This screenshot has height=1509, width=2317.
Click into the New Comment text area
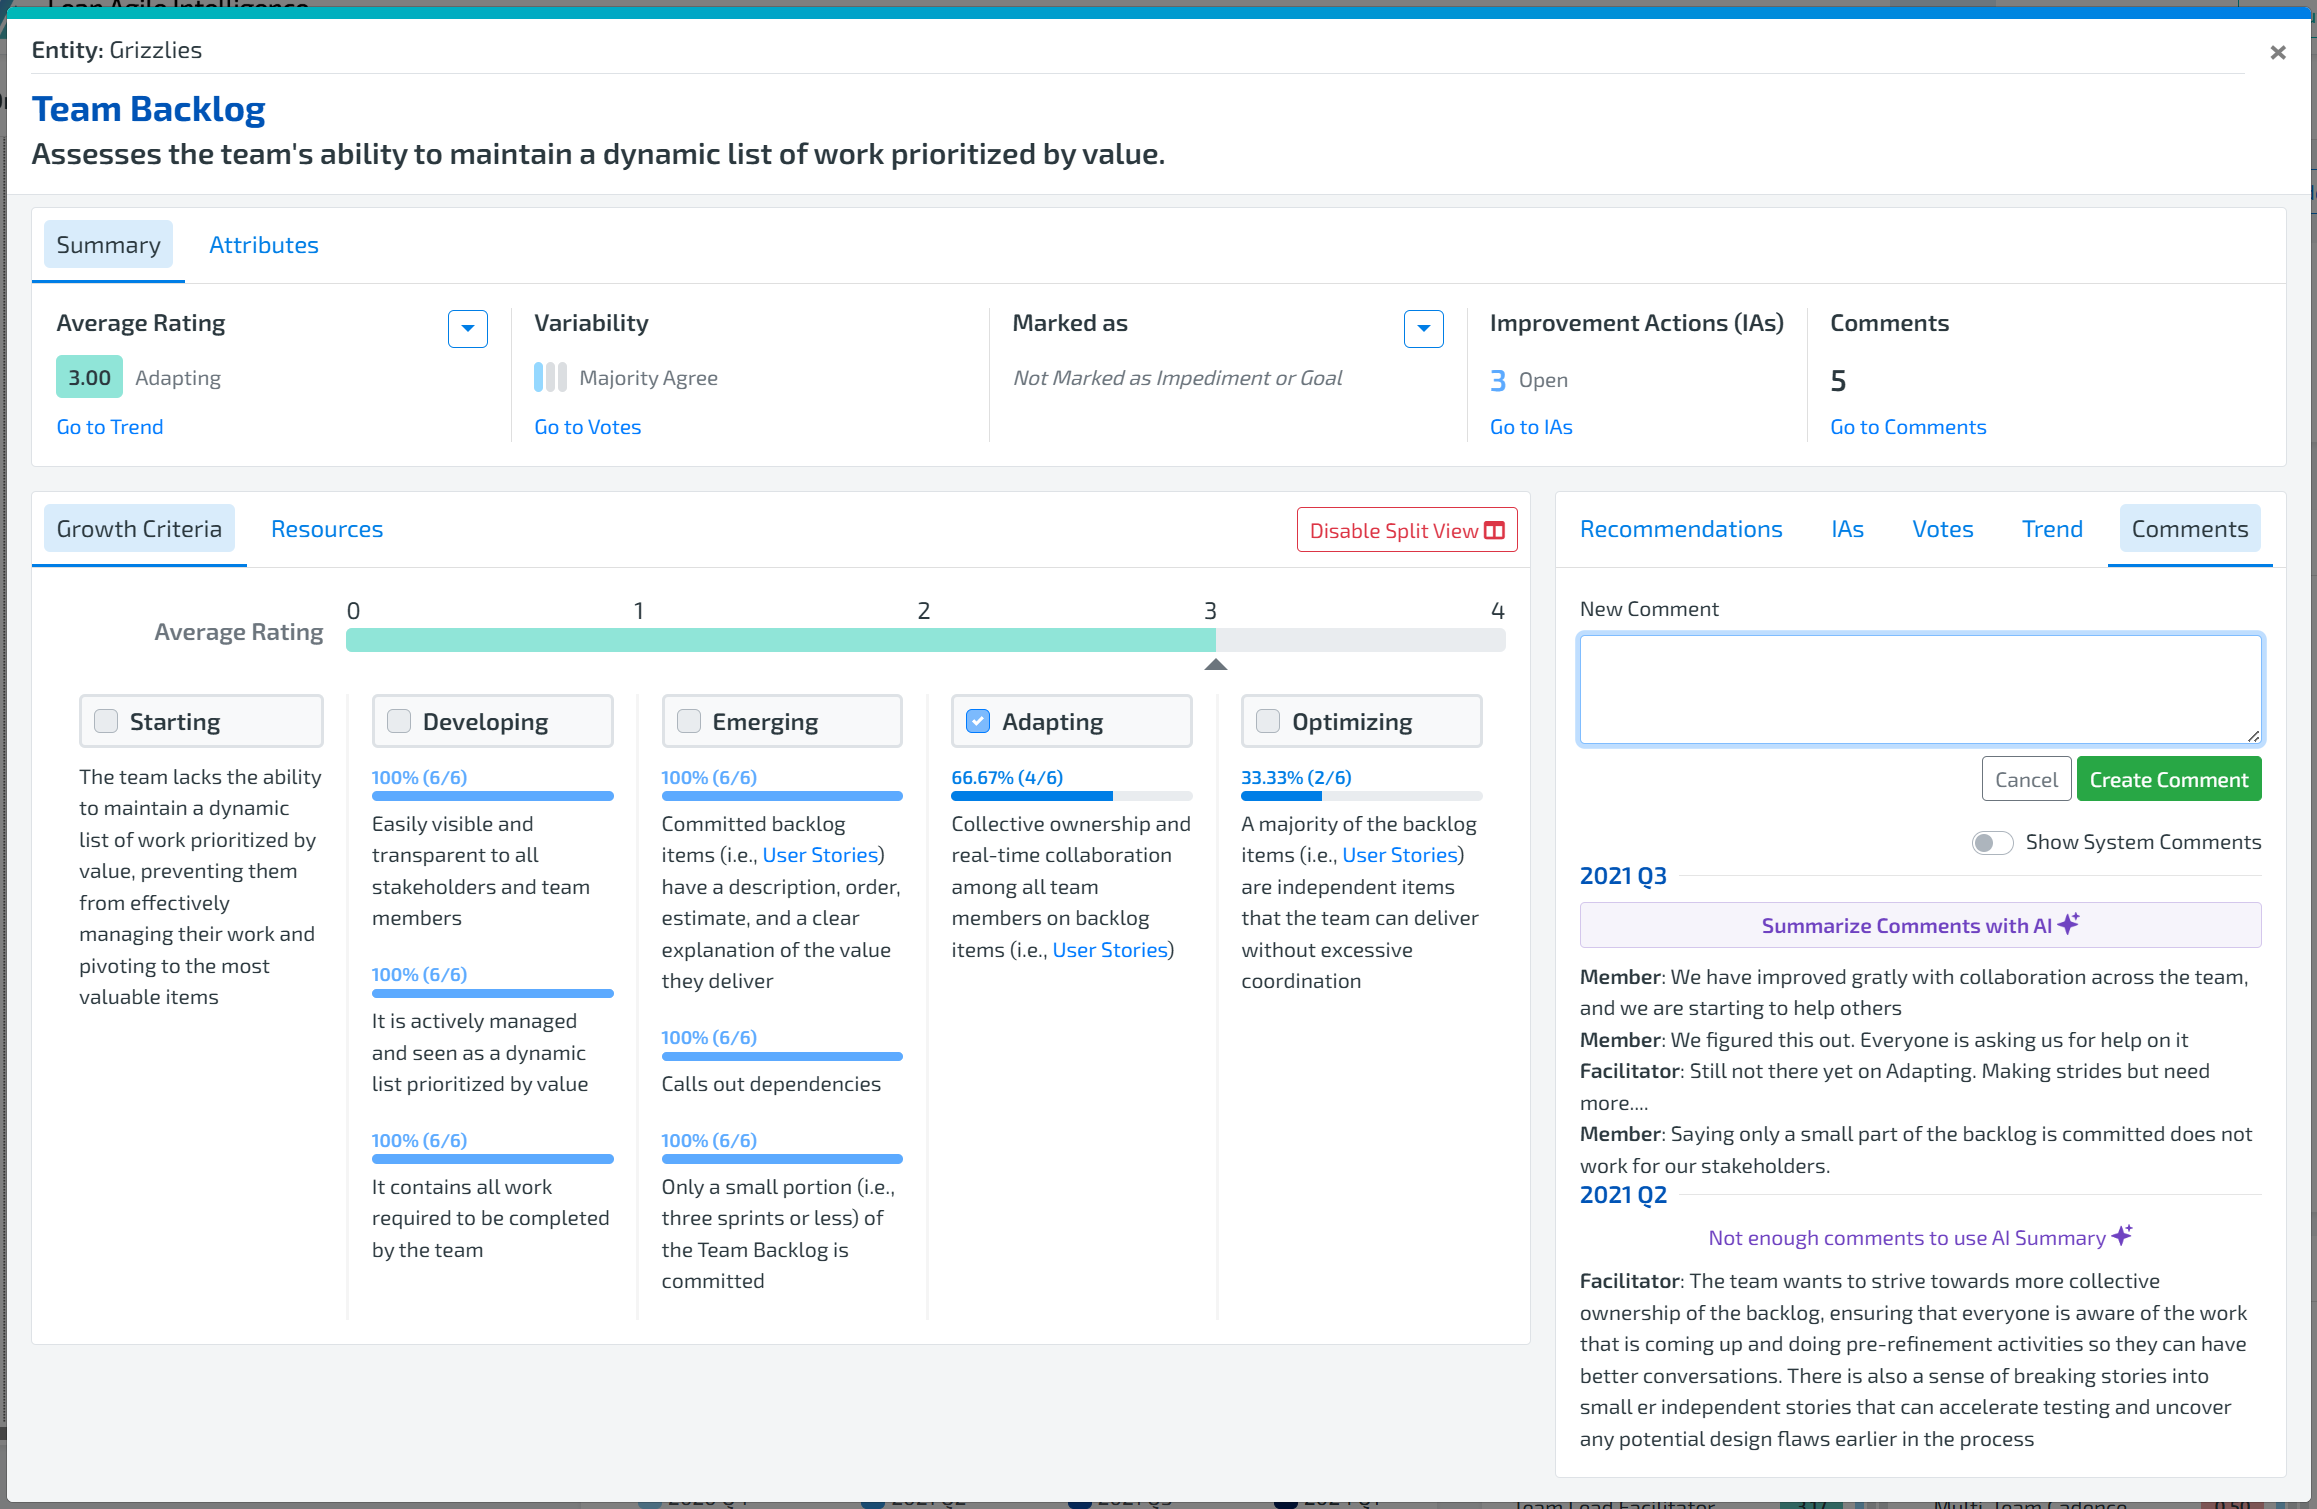pyautogui.click(x=1919, y=689)
